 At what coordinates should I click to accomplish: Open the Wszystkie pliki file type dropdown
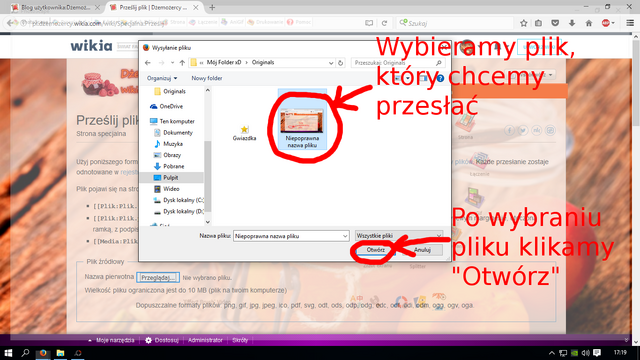[399, 236]
